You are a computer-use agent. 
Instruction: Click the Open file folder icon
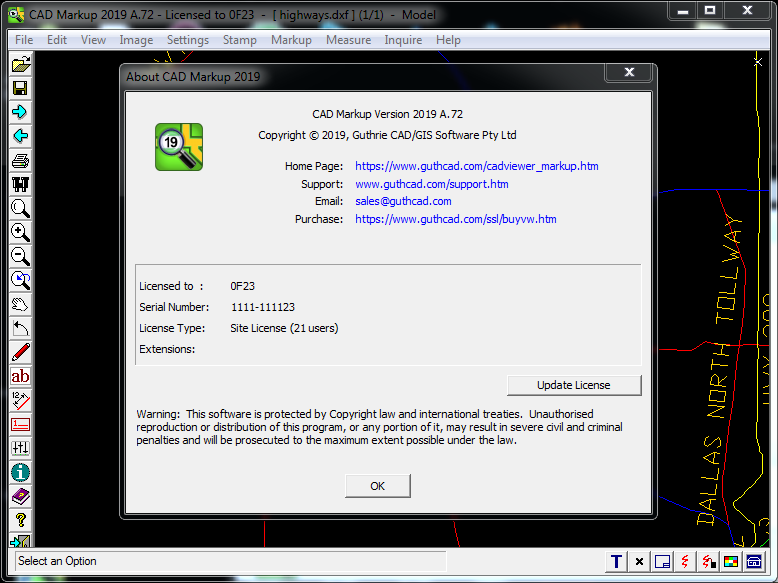20,64
